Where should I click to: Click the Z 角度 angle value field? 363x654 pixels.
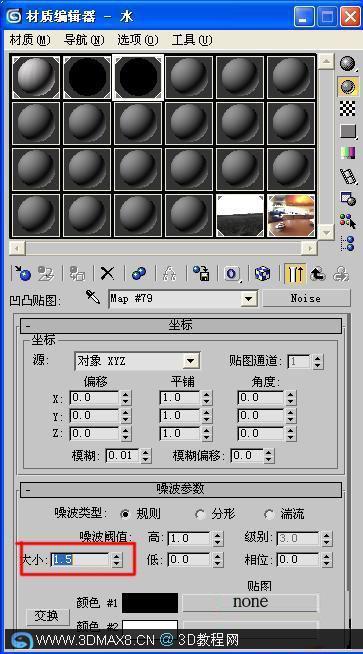coord(261,433)
